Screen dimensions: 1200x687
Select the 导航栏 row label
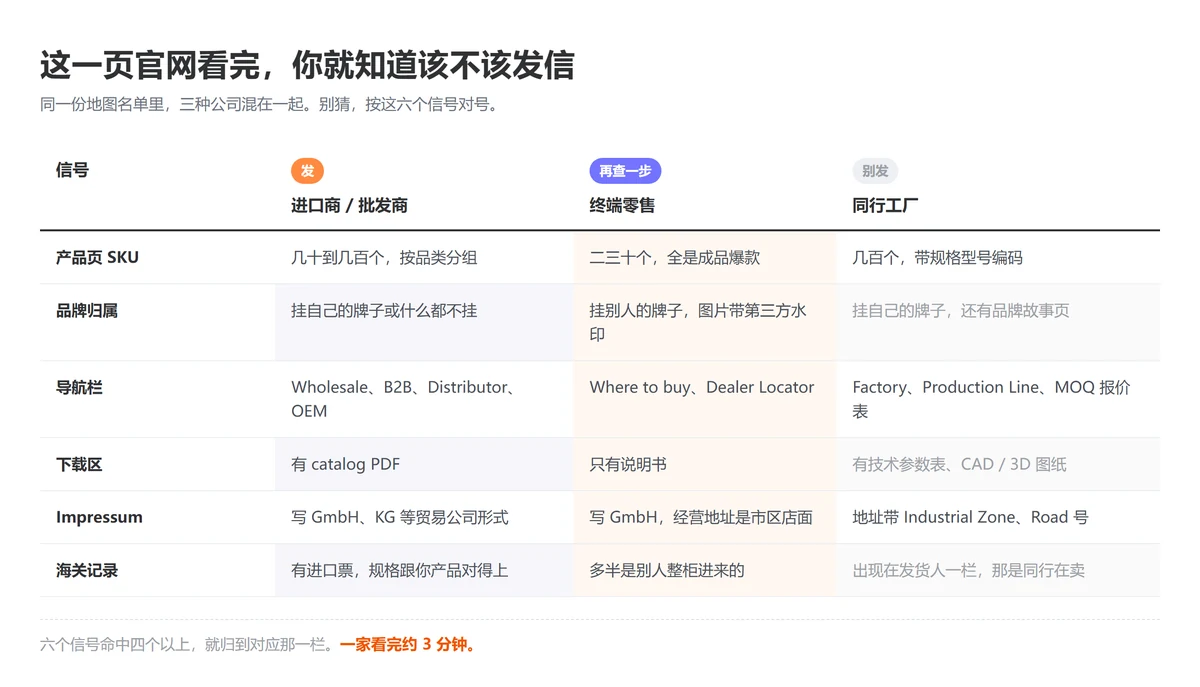click(79, 387)
